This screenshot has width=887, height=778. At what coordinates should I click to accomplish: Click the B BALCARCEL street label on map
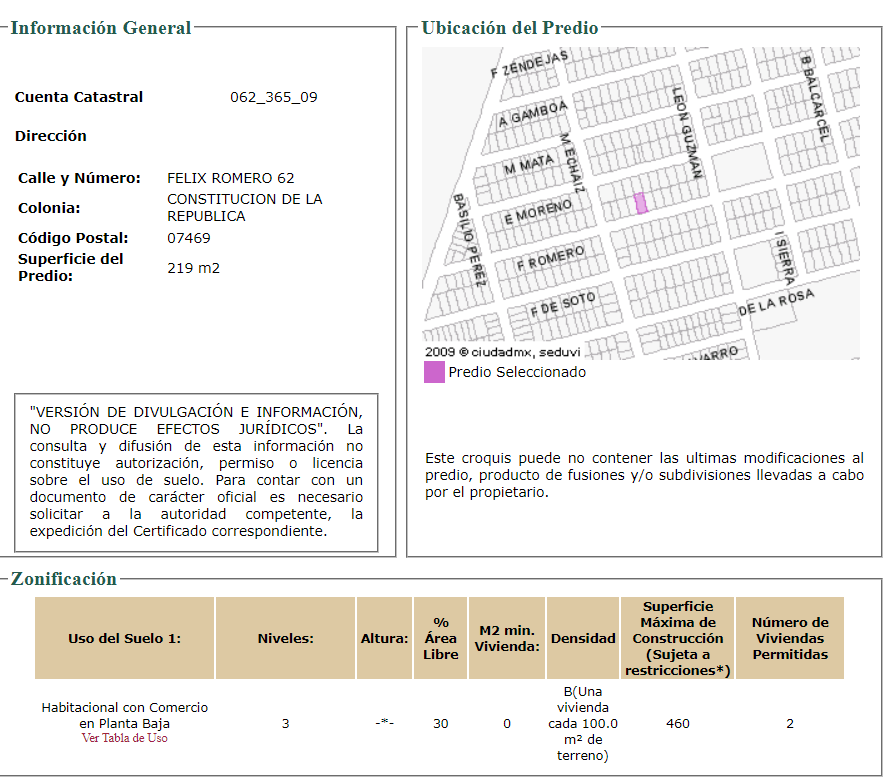(815, 99)
